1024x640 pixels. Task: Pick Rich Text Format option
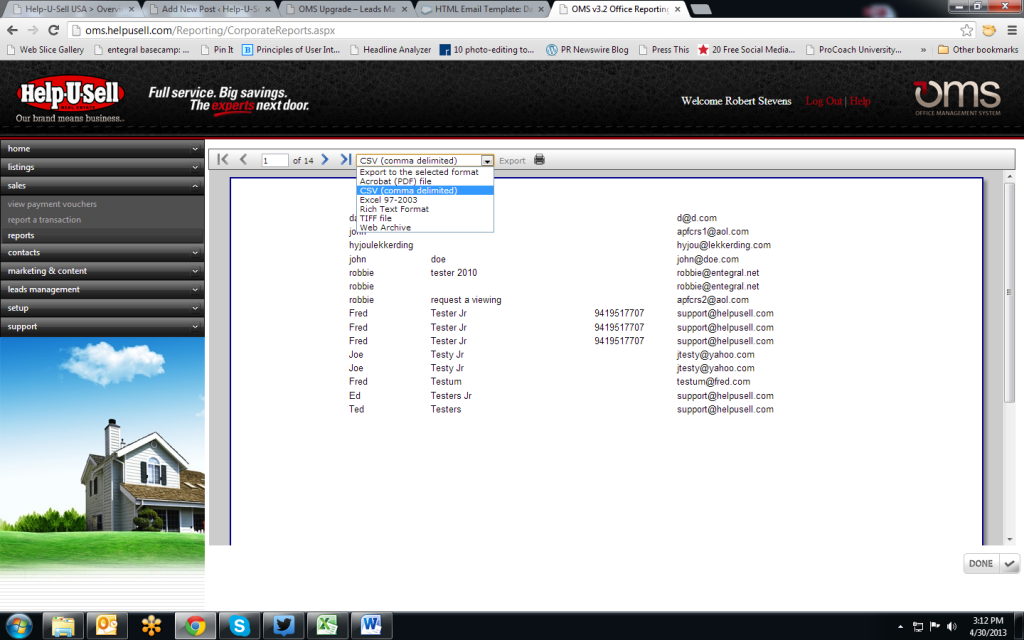point(393,209)
